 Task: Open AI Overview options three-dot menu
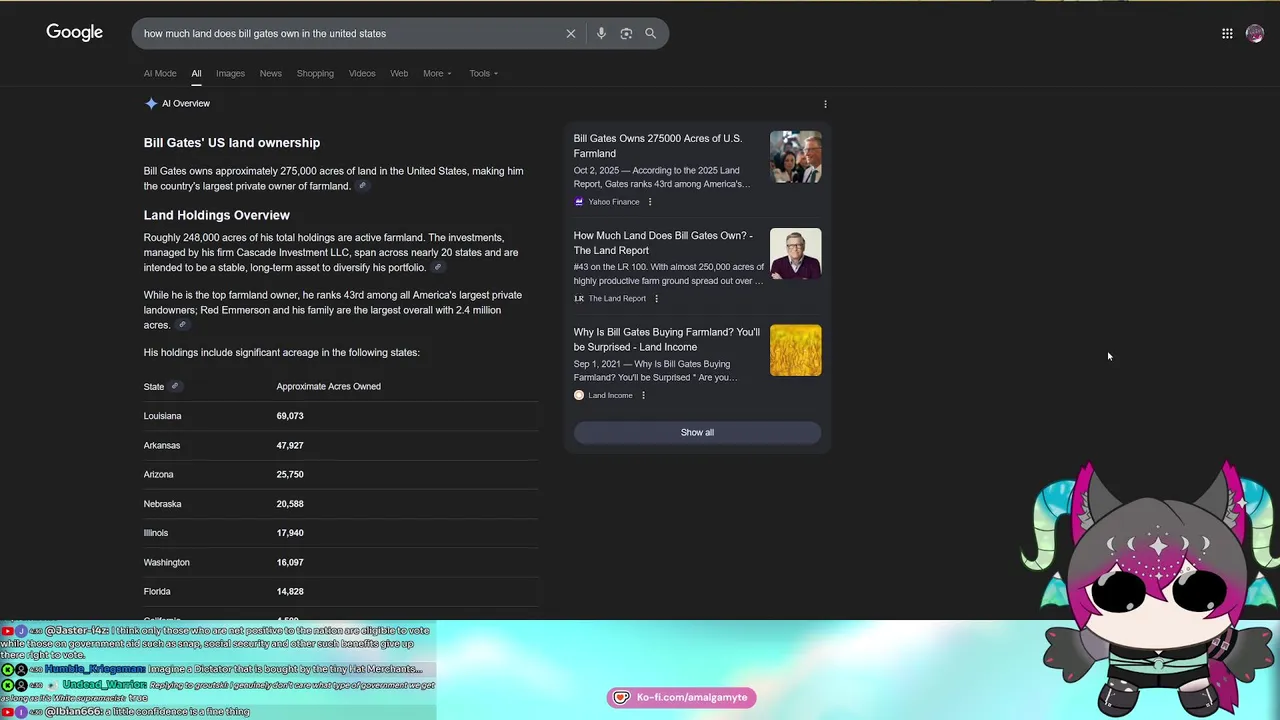[x=825, y=104]
